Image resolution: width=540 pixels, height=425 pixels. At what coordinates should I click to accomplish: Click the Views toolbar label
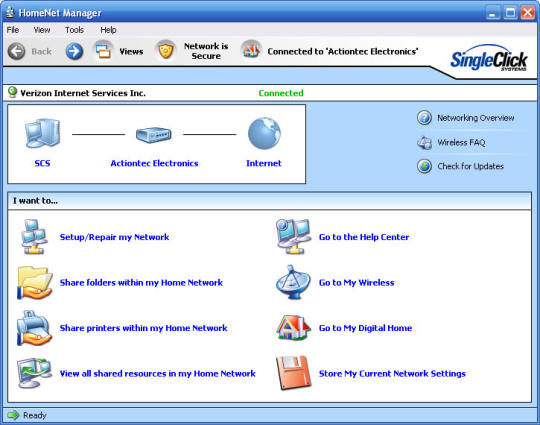tap(131, 52)
